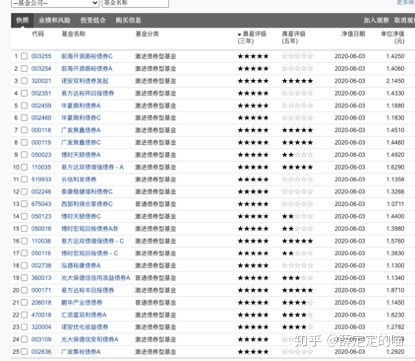This screenshot has width=415, height=361.
Task: Click the sort arrow beside 晨星评级(三年)
Action: (x=239, y=34)
